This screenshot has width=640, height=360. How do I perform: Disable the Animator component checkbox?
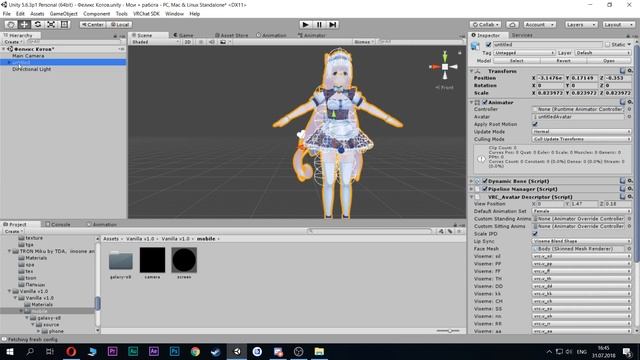485,102
